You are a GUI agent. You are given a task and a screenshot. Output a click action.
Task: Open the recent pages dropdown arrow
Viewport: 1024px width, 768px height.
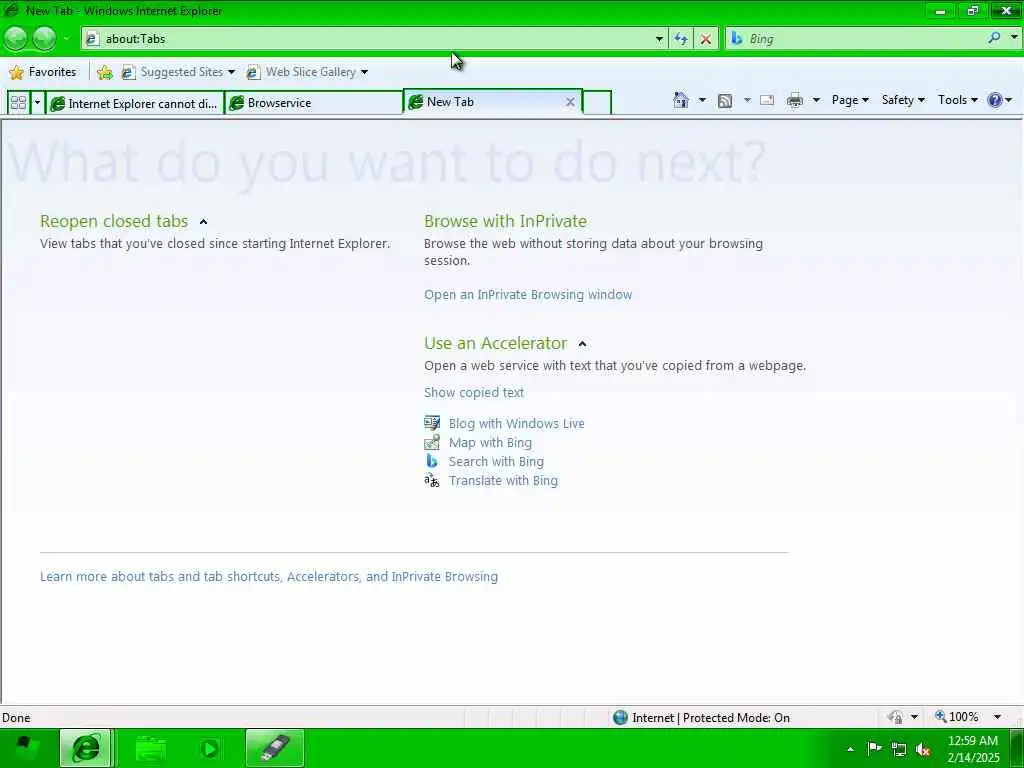(x=66, y=39)
